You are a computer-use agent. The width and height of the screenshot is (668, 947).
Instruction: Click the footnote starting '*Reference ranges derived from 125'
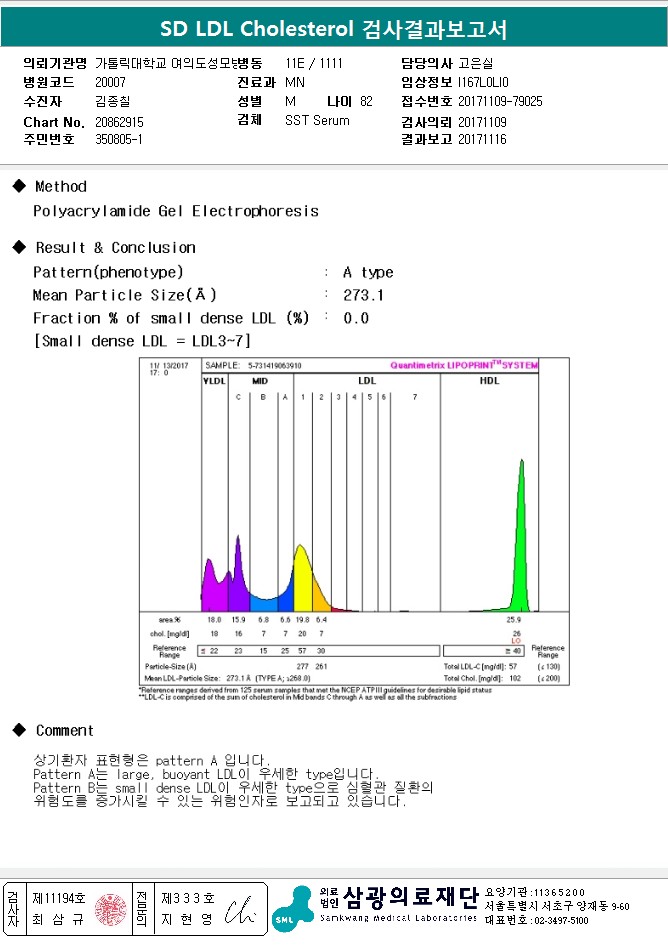(x=315, y=690)
